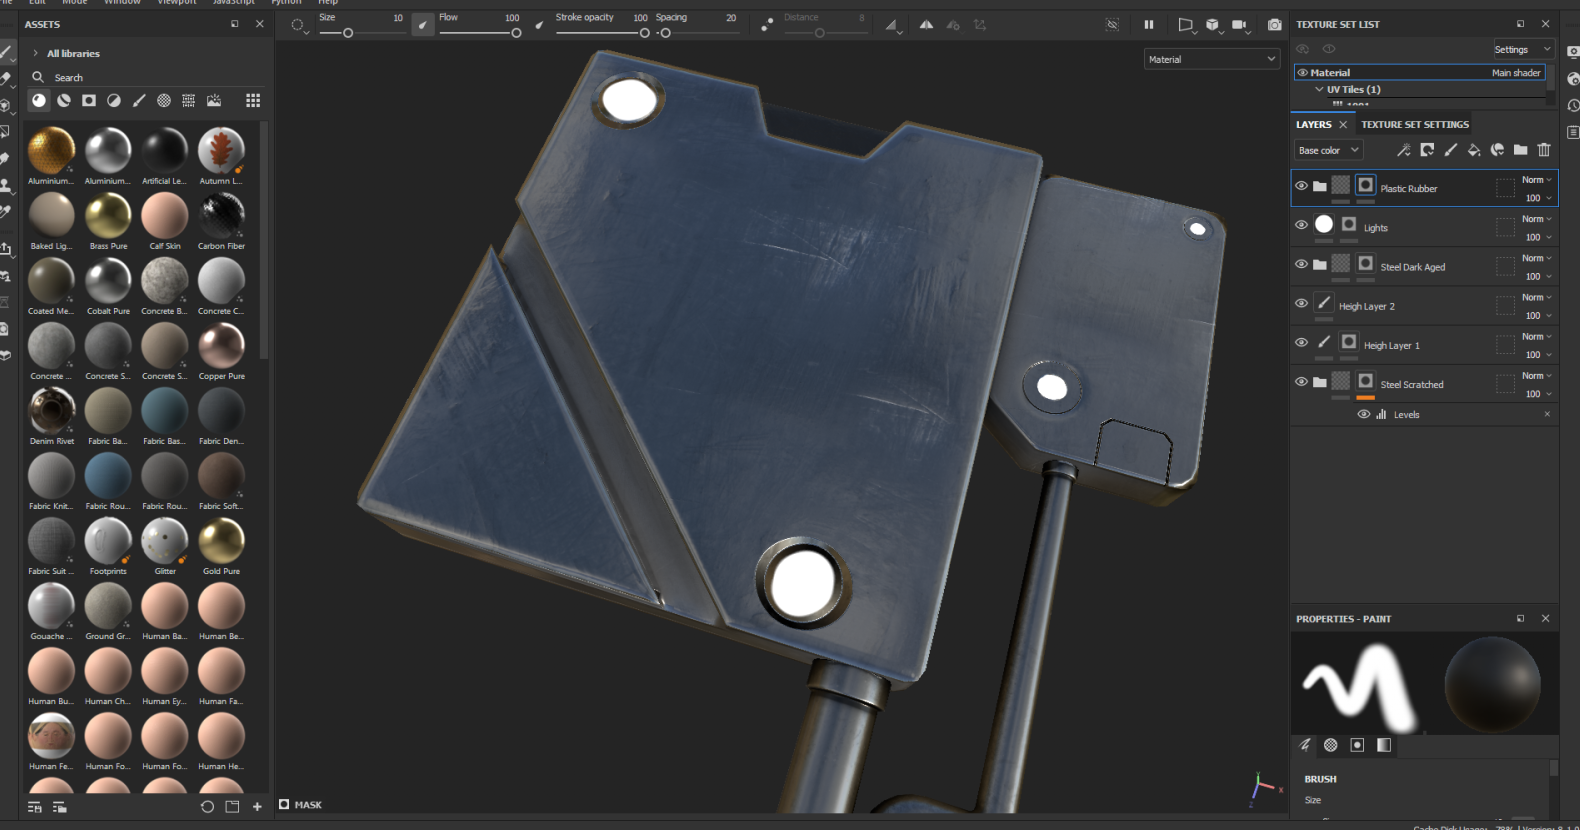Show Smart materials filter in Assets
Viewport: 1580px width, 830px height.
pos(64,100)
